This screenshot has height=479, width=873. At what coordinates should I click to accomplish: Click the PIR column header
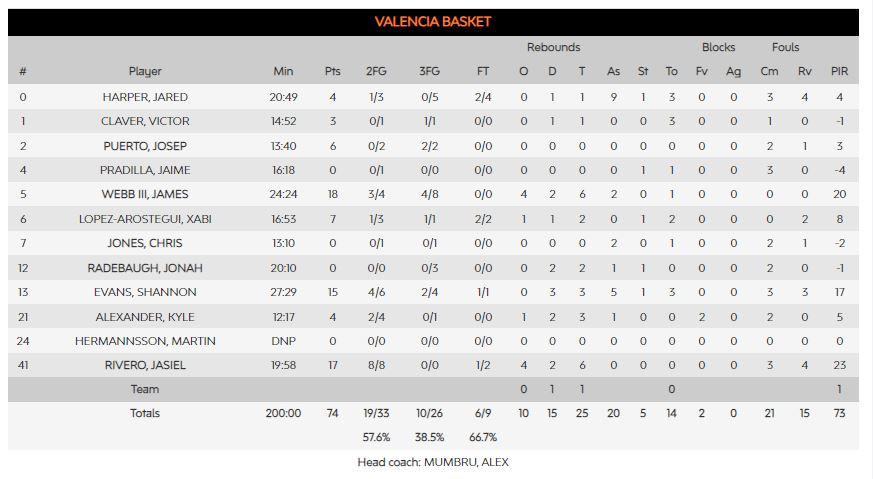tap(839, 71)
